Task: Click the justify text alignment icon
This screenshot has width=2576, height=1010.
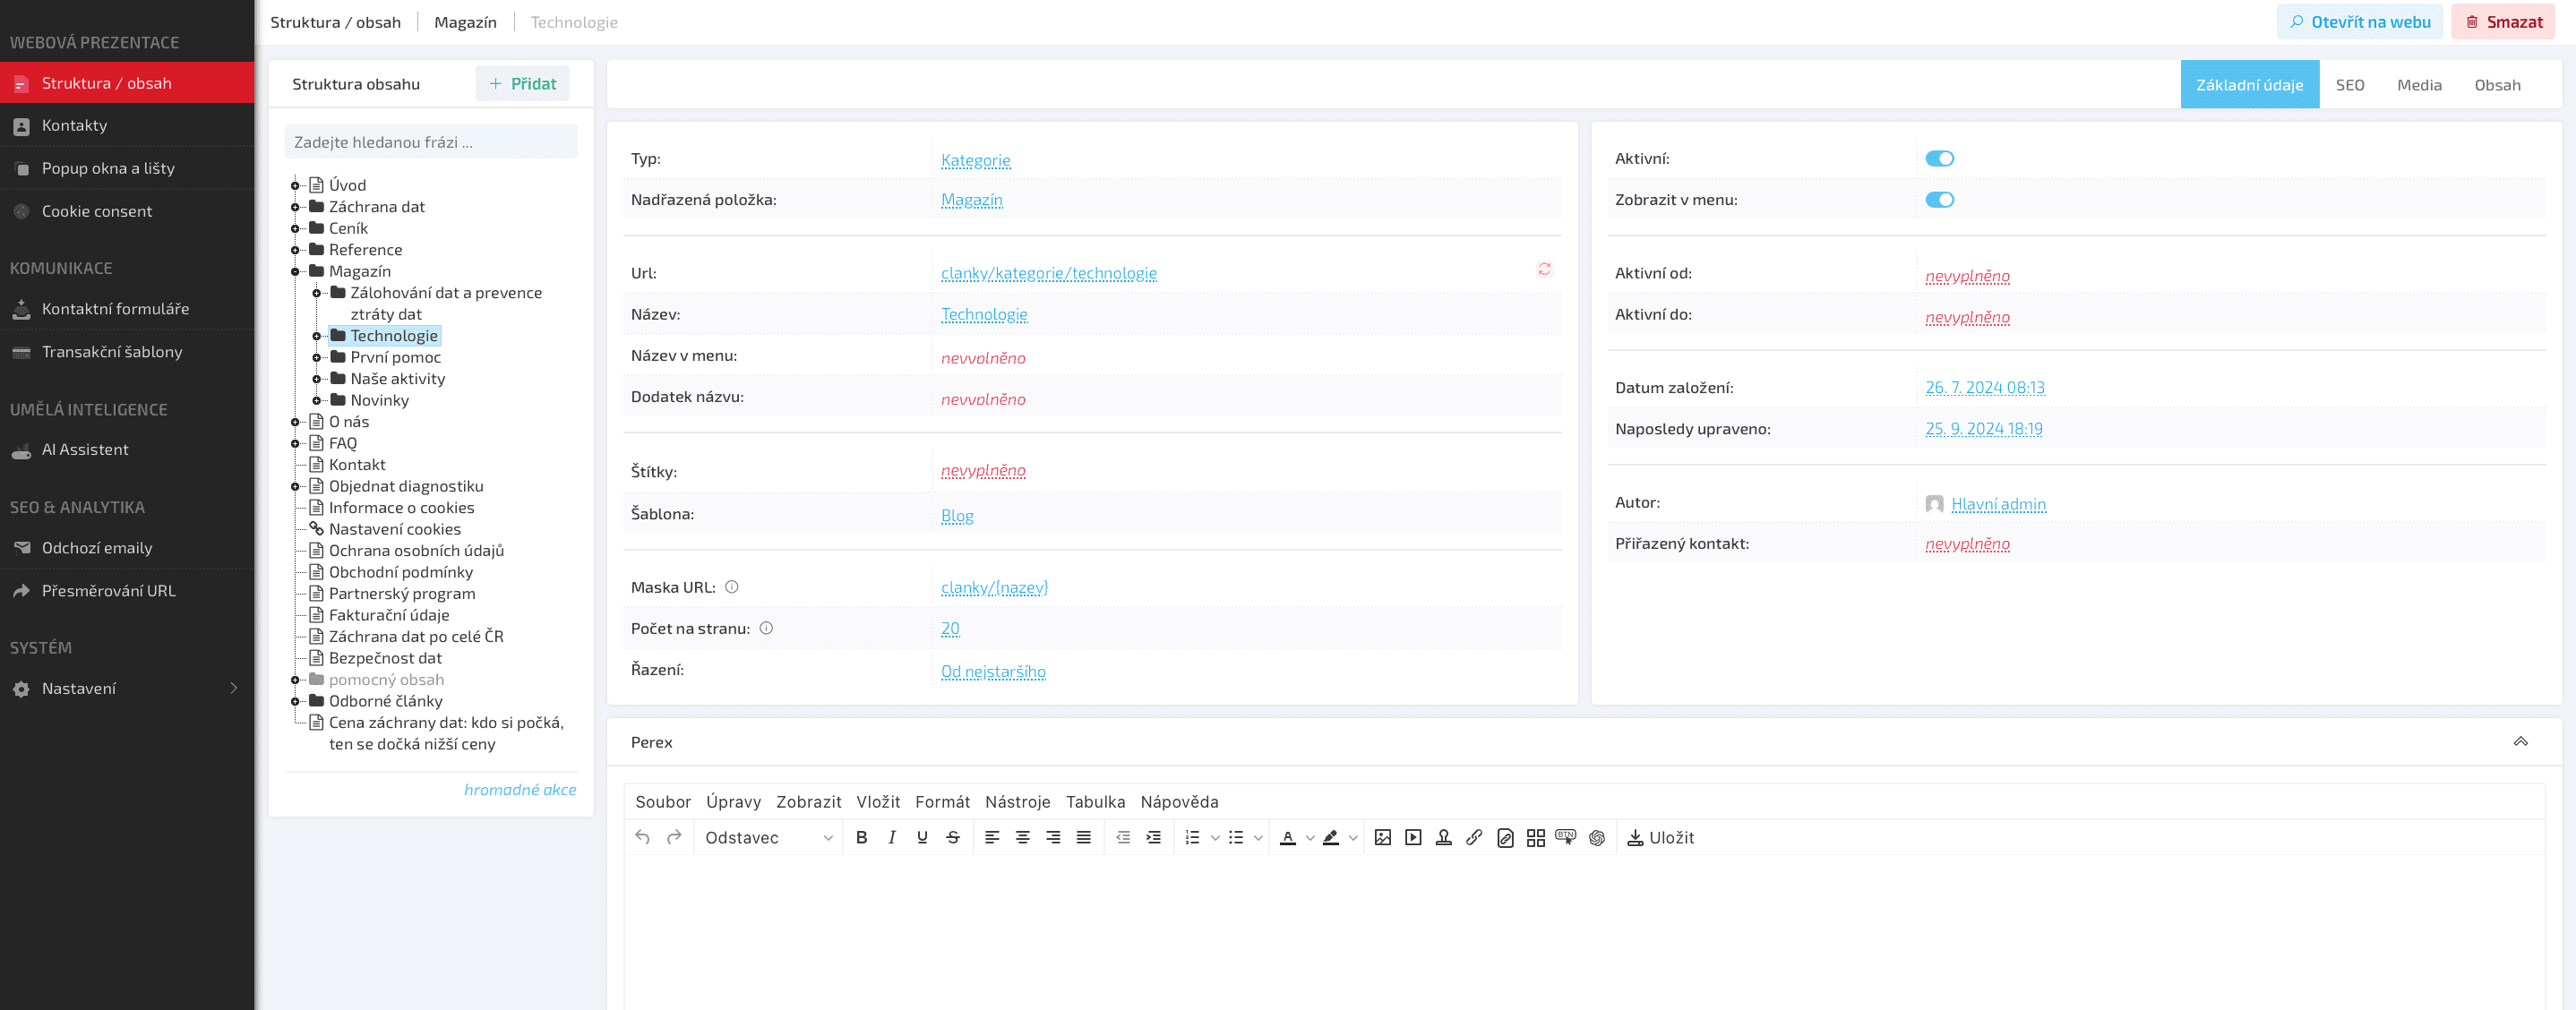Action: (1083, 838)
